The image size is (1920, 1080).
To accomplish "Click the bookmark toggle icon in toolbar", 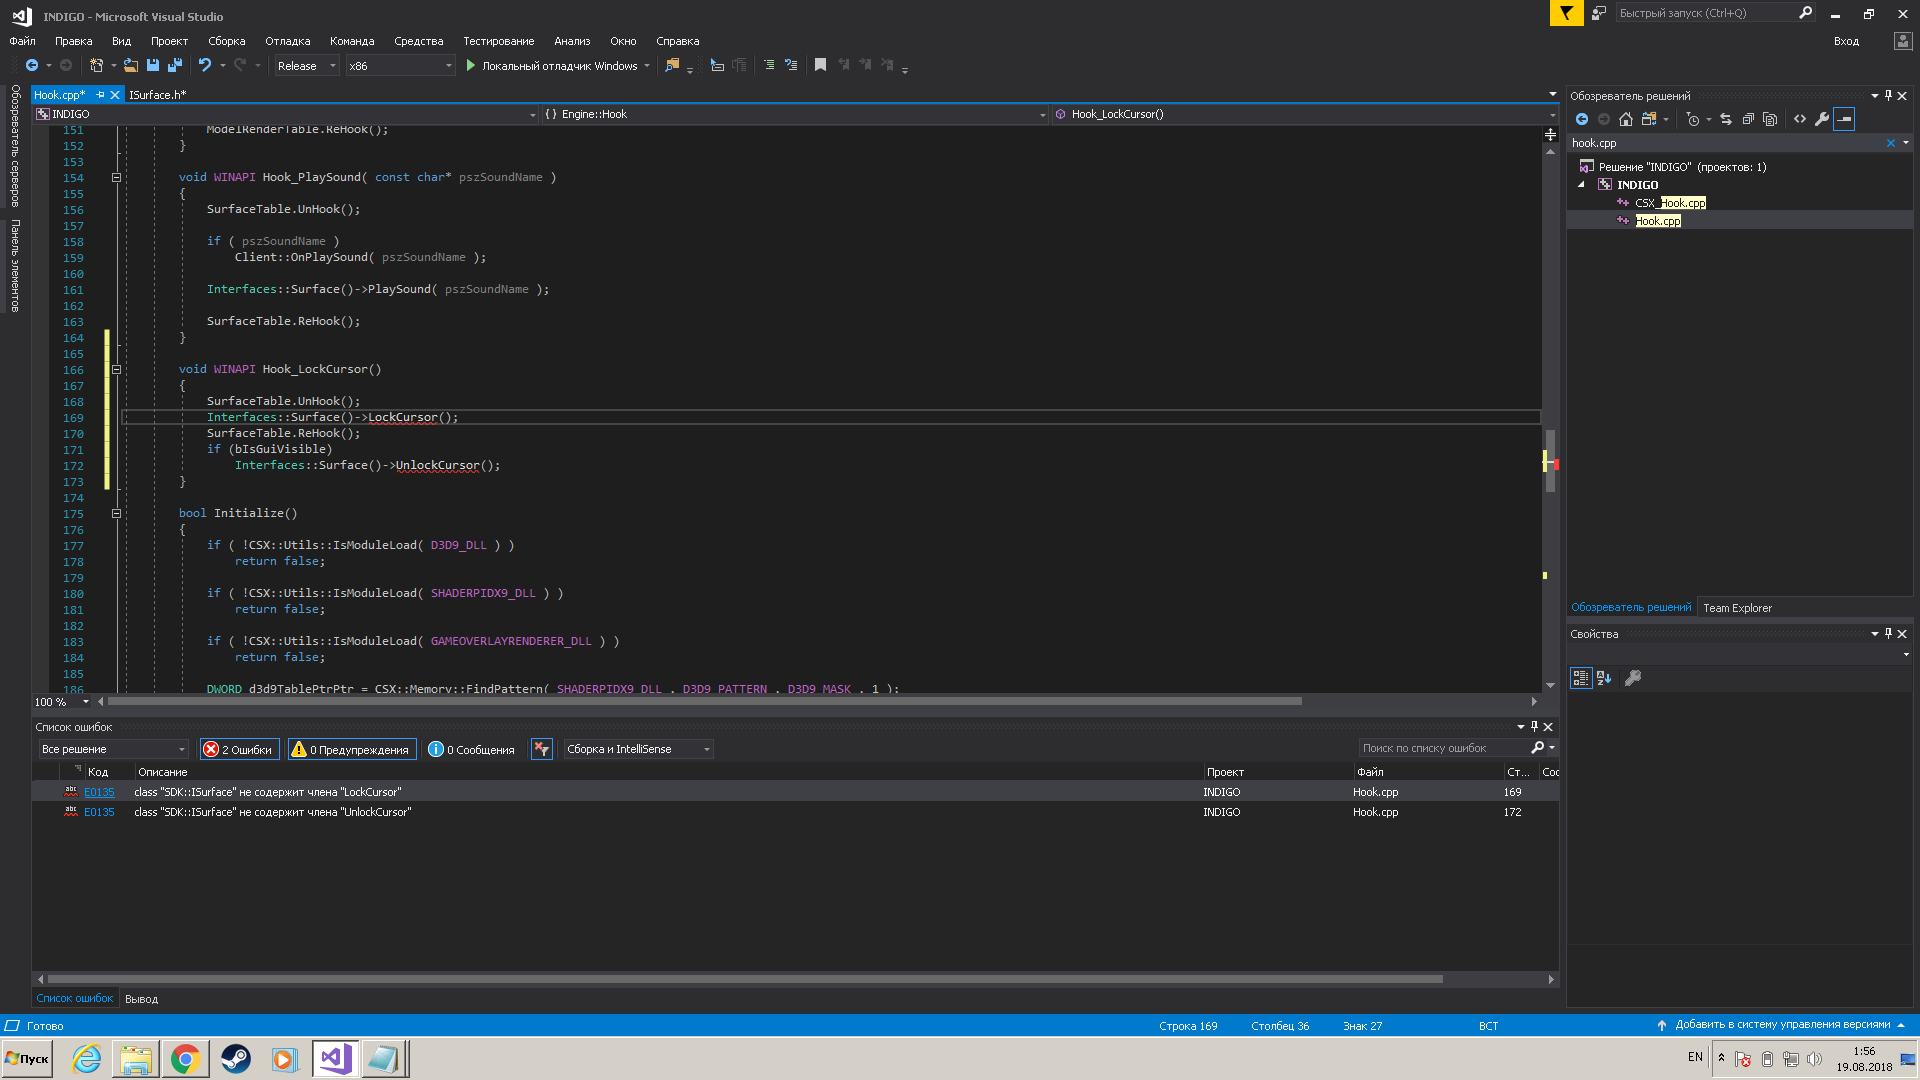I will [820, 65].
